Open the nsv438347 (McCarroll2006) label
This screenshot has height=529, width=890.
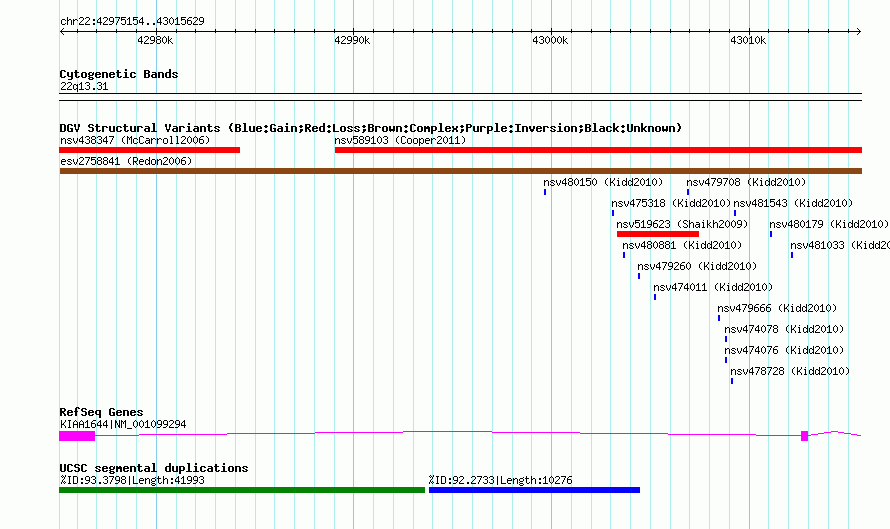point(135,140)
